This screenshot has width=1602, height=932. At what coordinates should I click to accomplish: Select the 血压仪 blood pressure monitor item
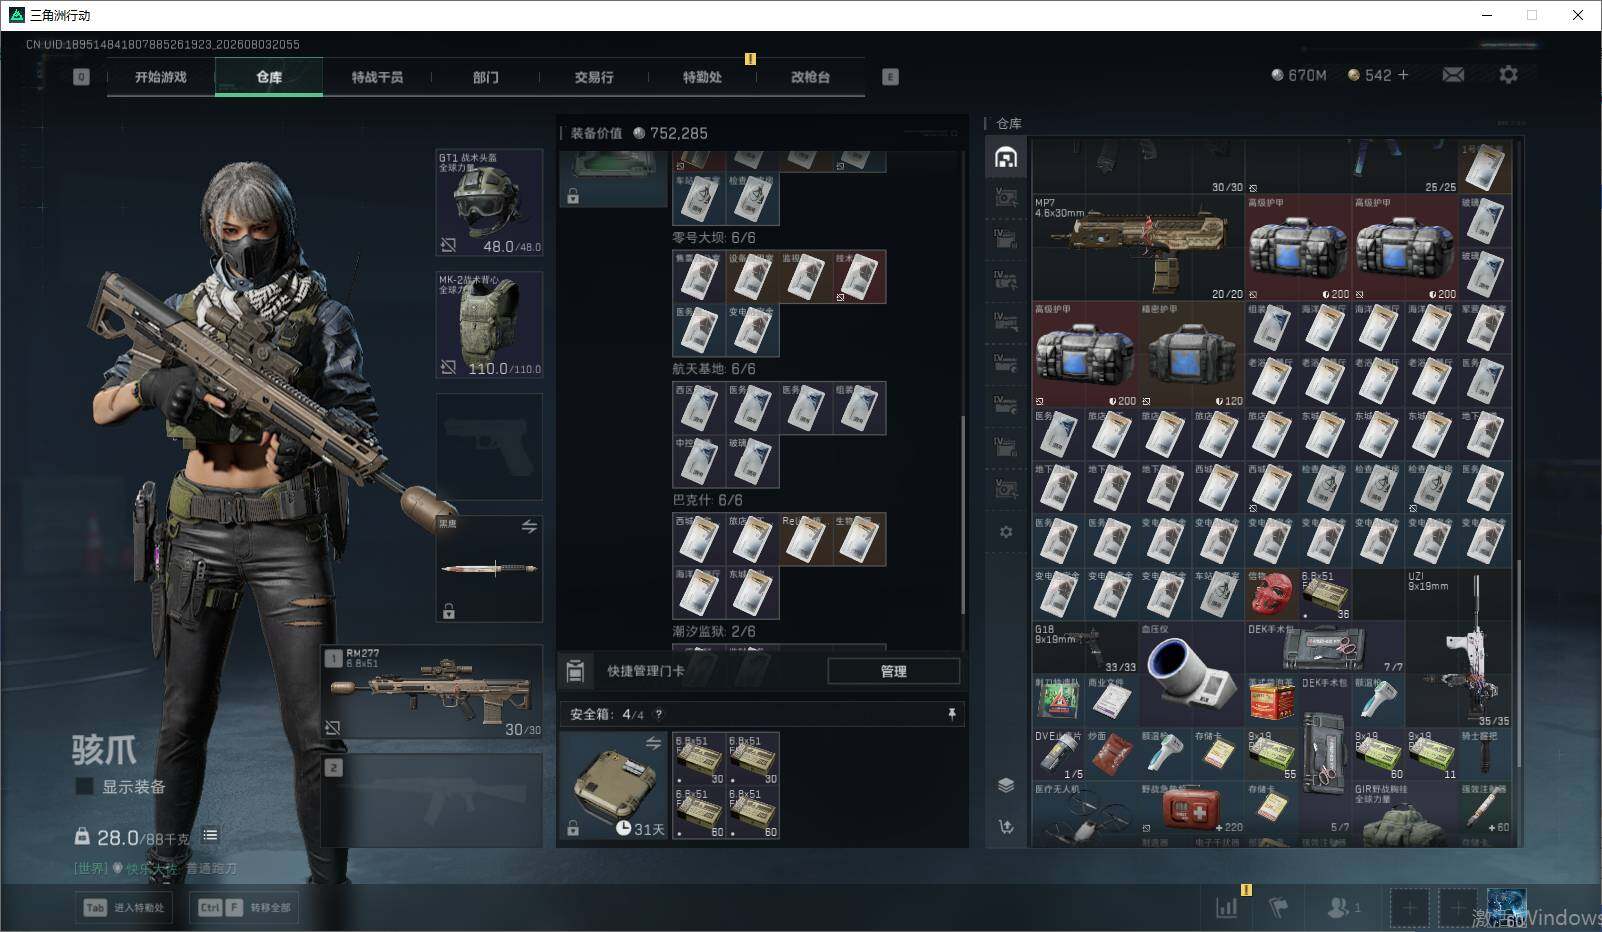pyautogui.click(x=1191, y=675)
